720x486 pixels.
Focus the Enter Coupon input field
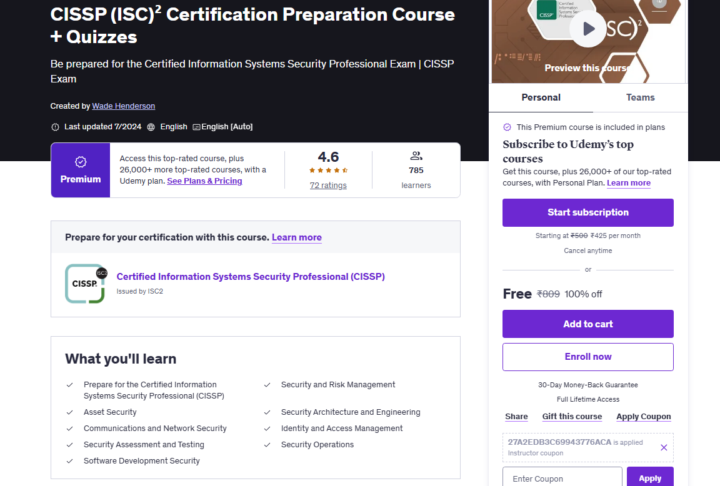[x=562, y=479]
